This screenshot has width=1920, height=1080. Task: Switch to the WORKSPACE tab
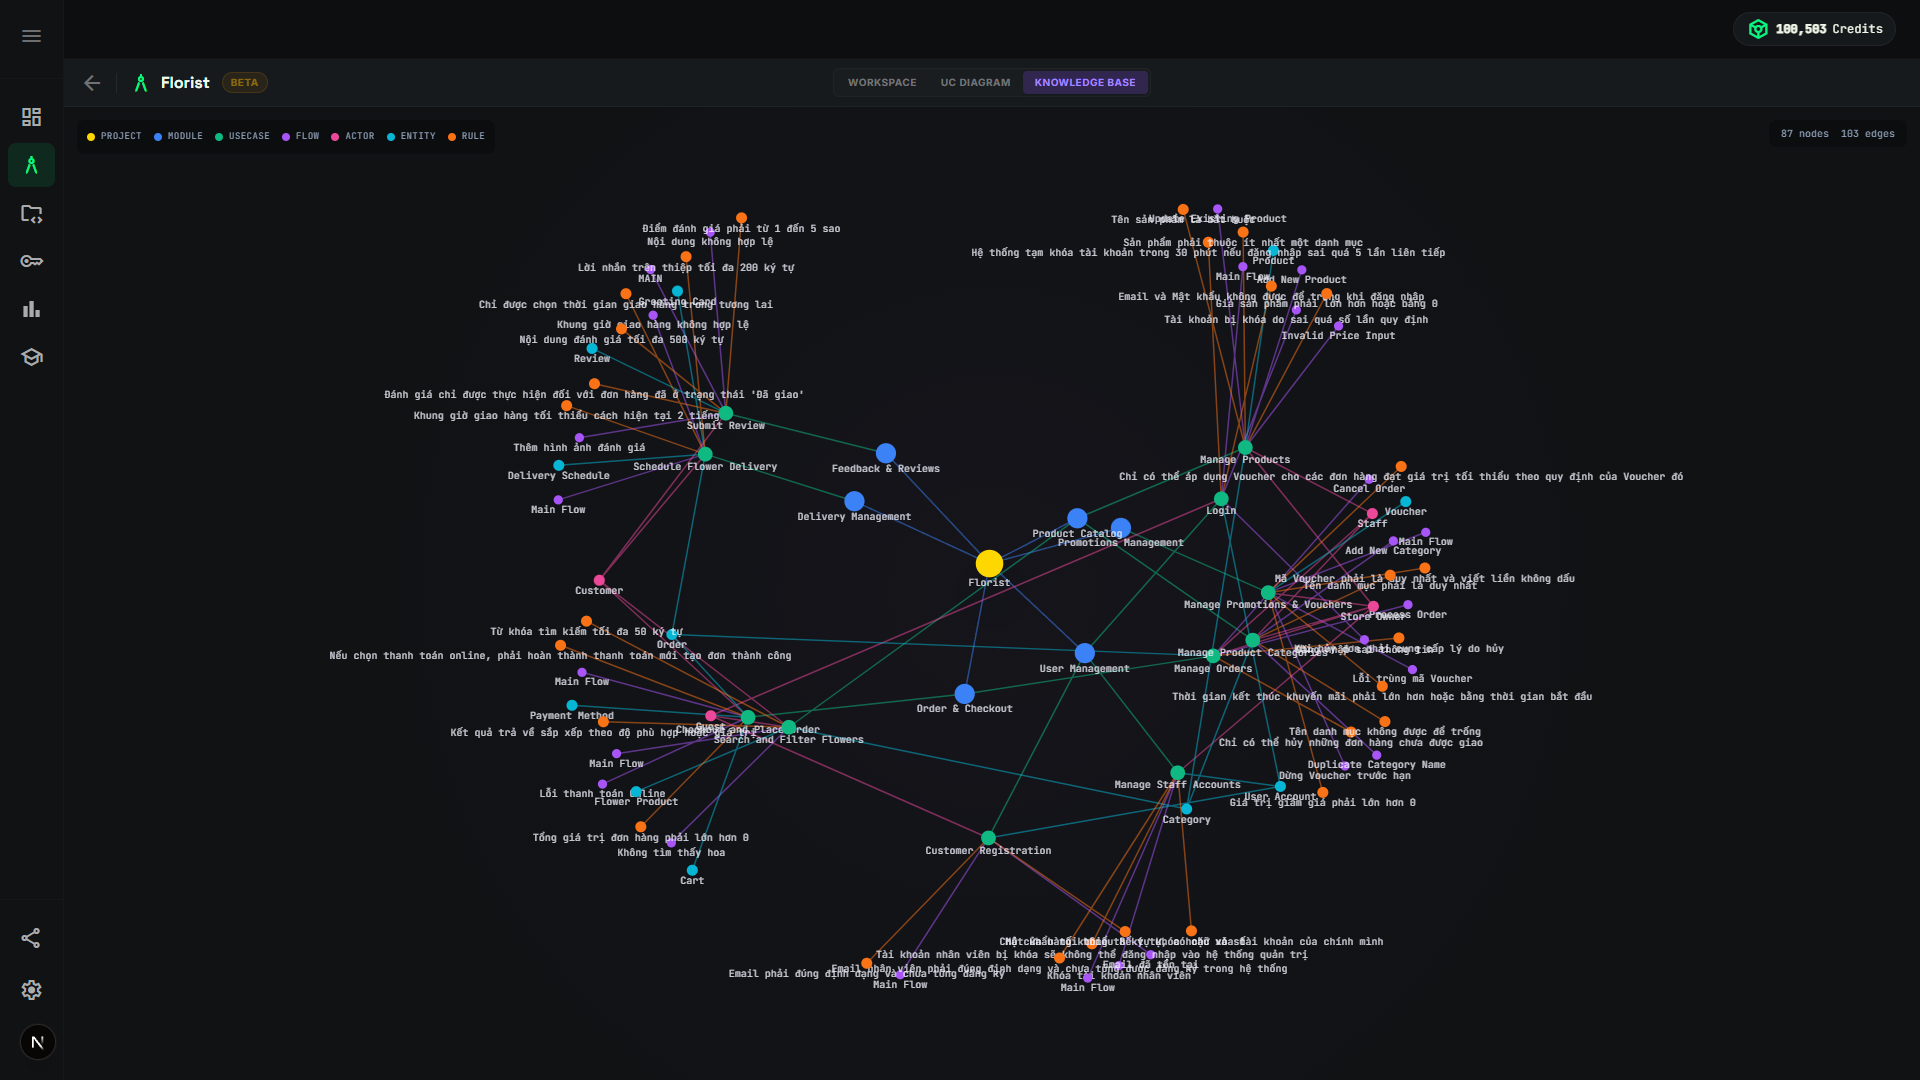[882, 83]
